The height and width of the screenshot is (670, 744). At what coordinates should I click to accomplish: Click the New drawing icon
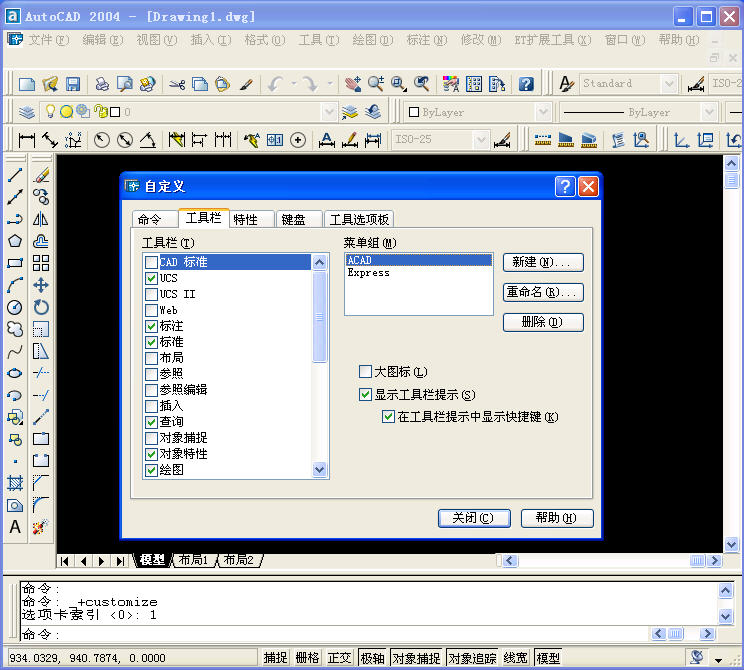point(27,84)
